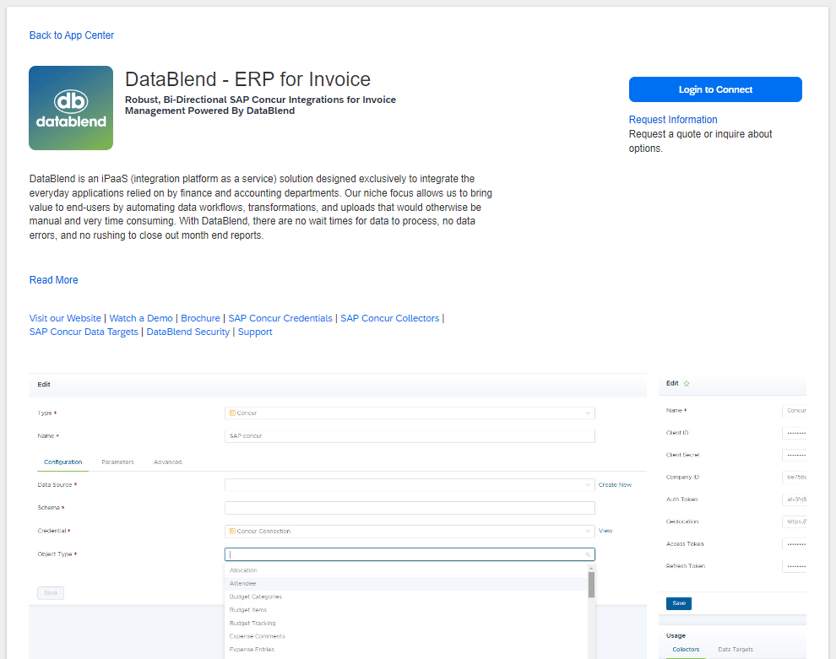Open the DataBlend Security link
Screen dimensions: 836x659
coord(188,332)
